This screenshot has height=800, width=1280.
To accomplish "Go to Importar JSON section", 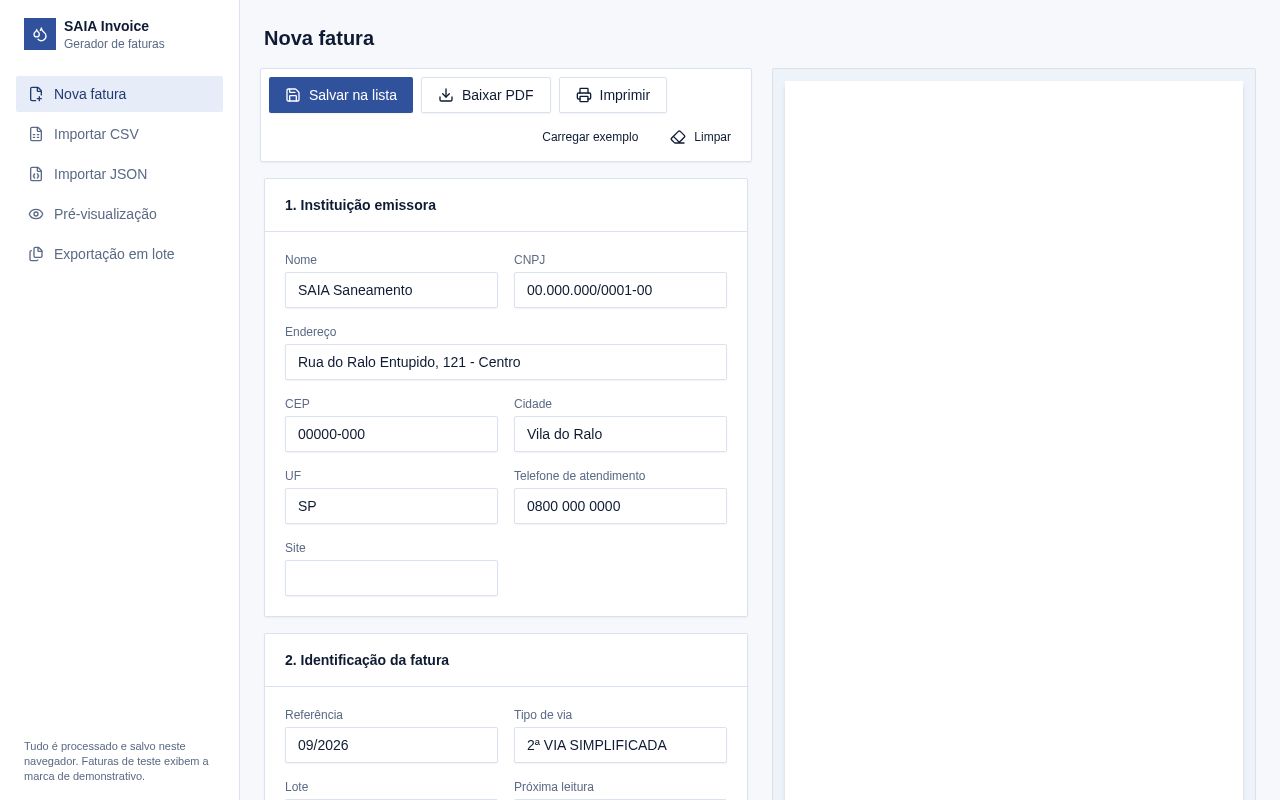I will click(x=119, y=174).
